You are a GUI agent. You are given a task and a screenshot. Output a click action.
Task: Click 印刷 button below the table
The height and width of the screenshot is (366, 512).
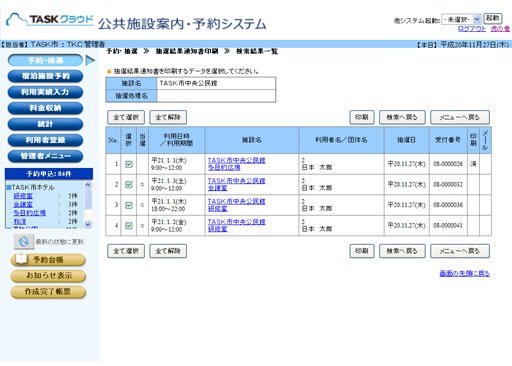pos(362,251)
